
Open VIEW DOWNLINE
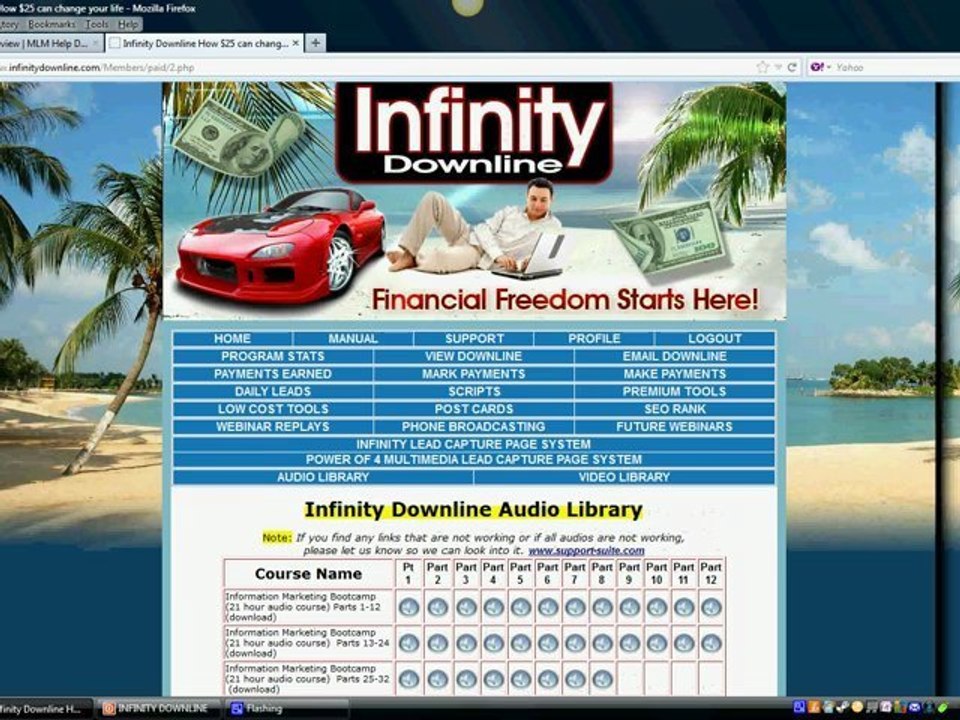[x=474, y=356]
